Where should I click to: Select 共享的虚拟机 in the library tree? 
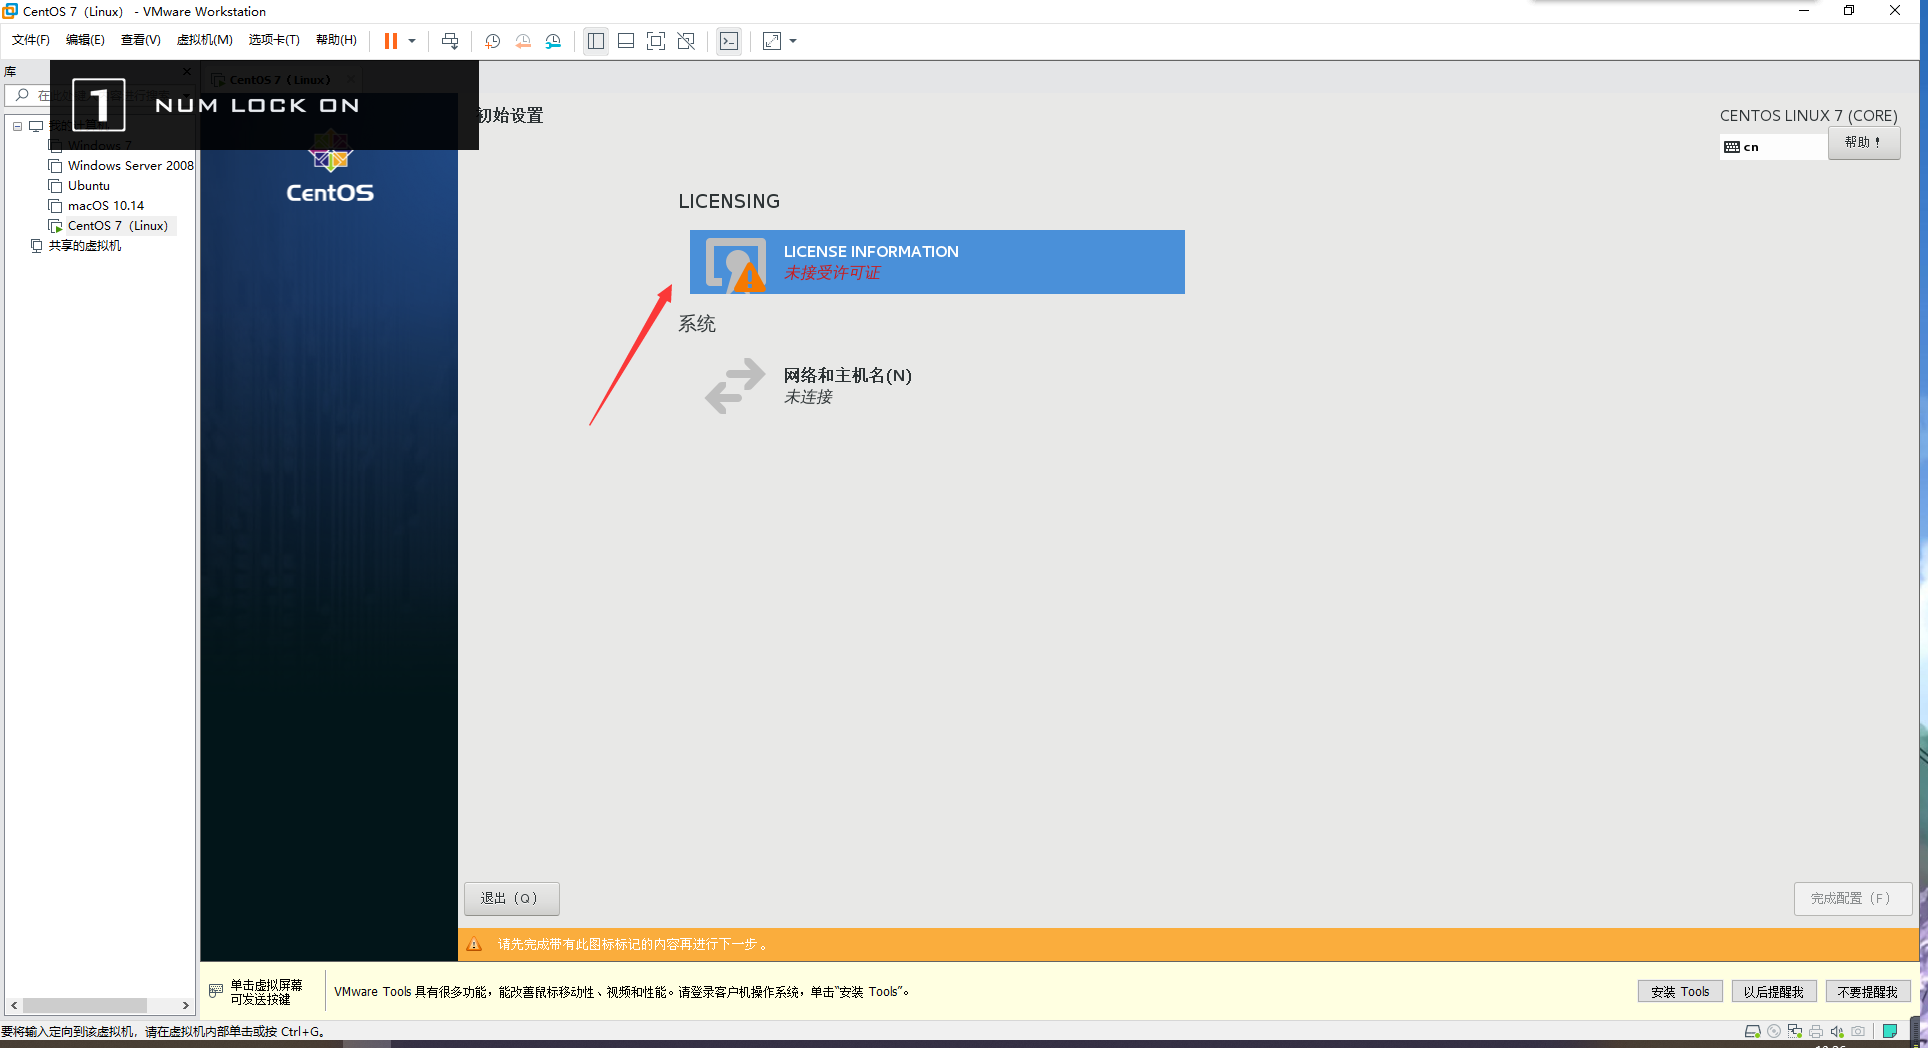coord(85,246)
